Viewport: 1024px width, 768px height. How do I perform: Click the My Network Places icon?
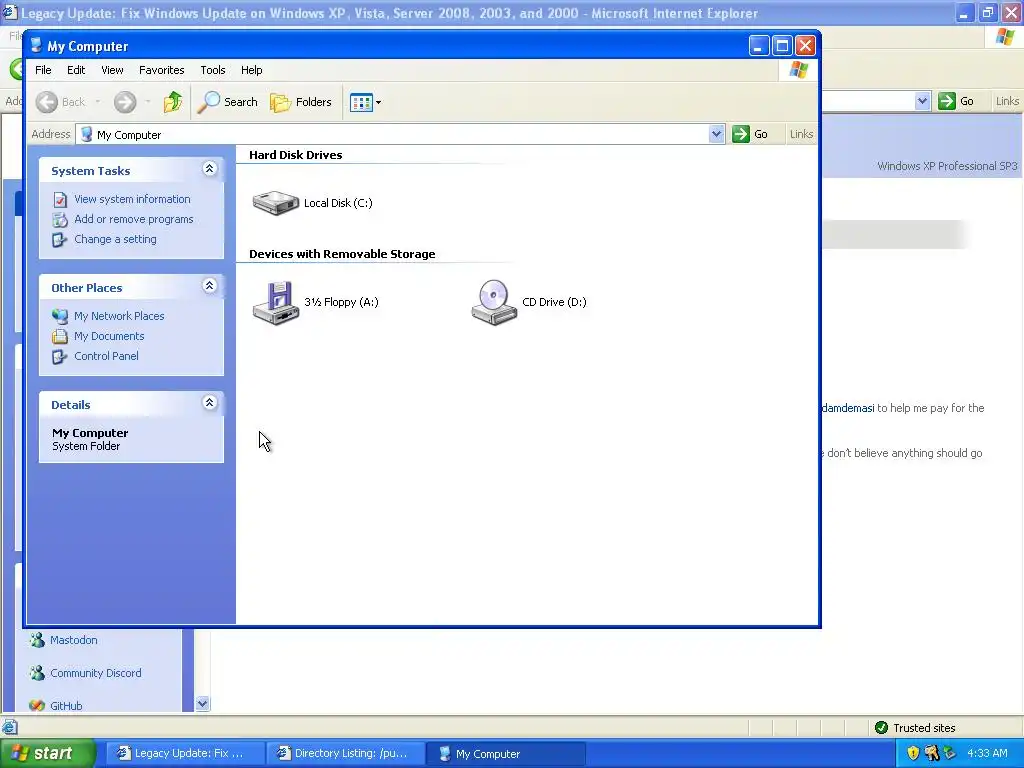(x=60, y=316)
